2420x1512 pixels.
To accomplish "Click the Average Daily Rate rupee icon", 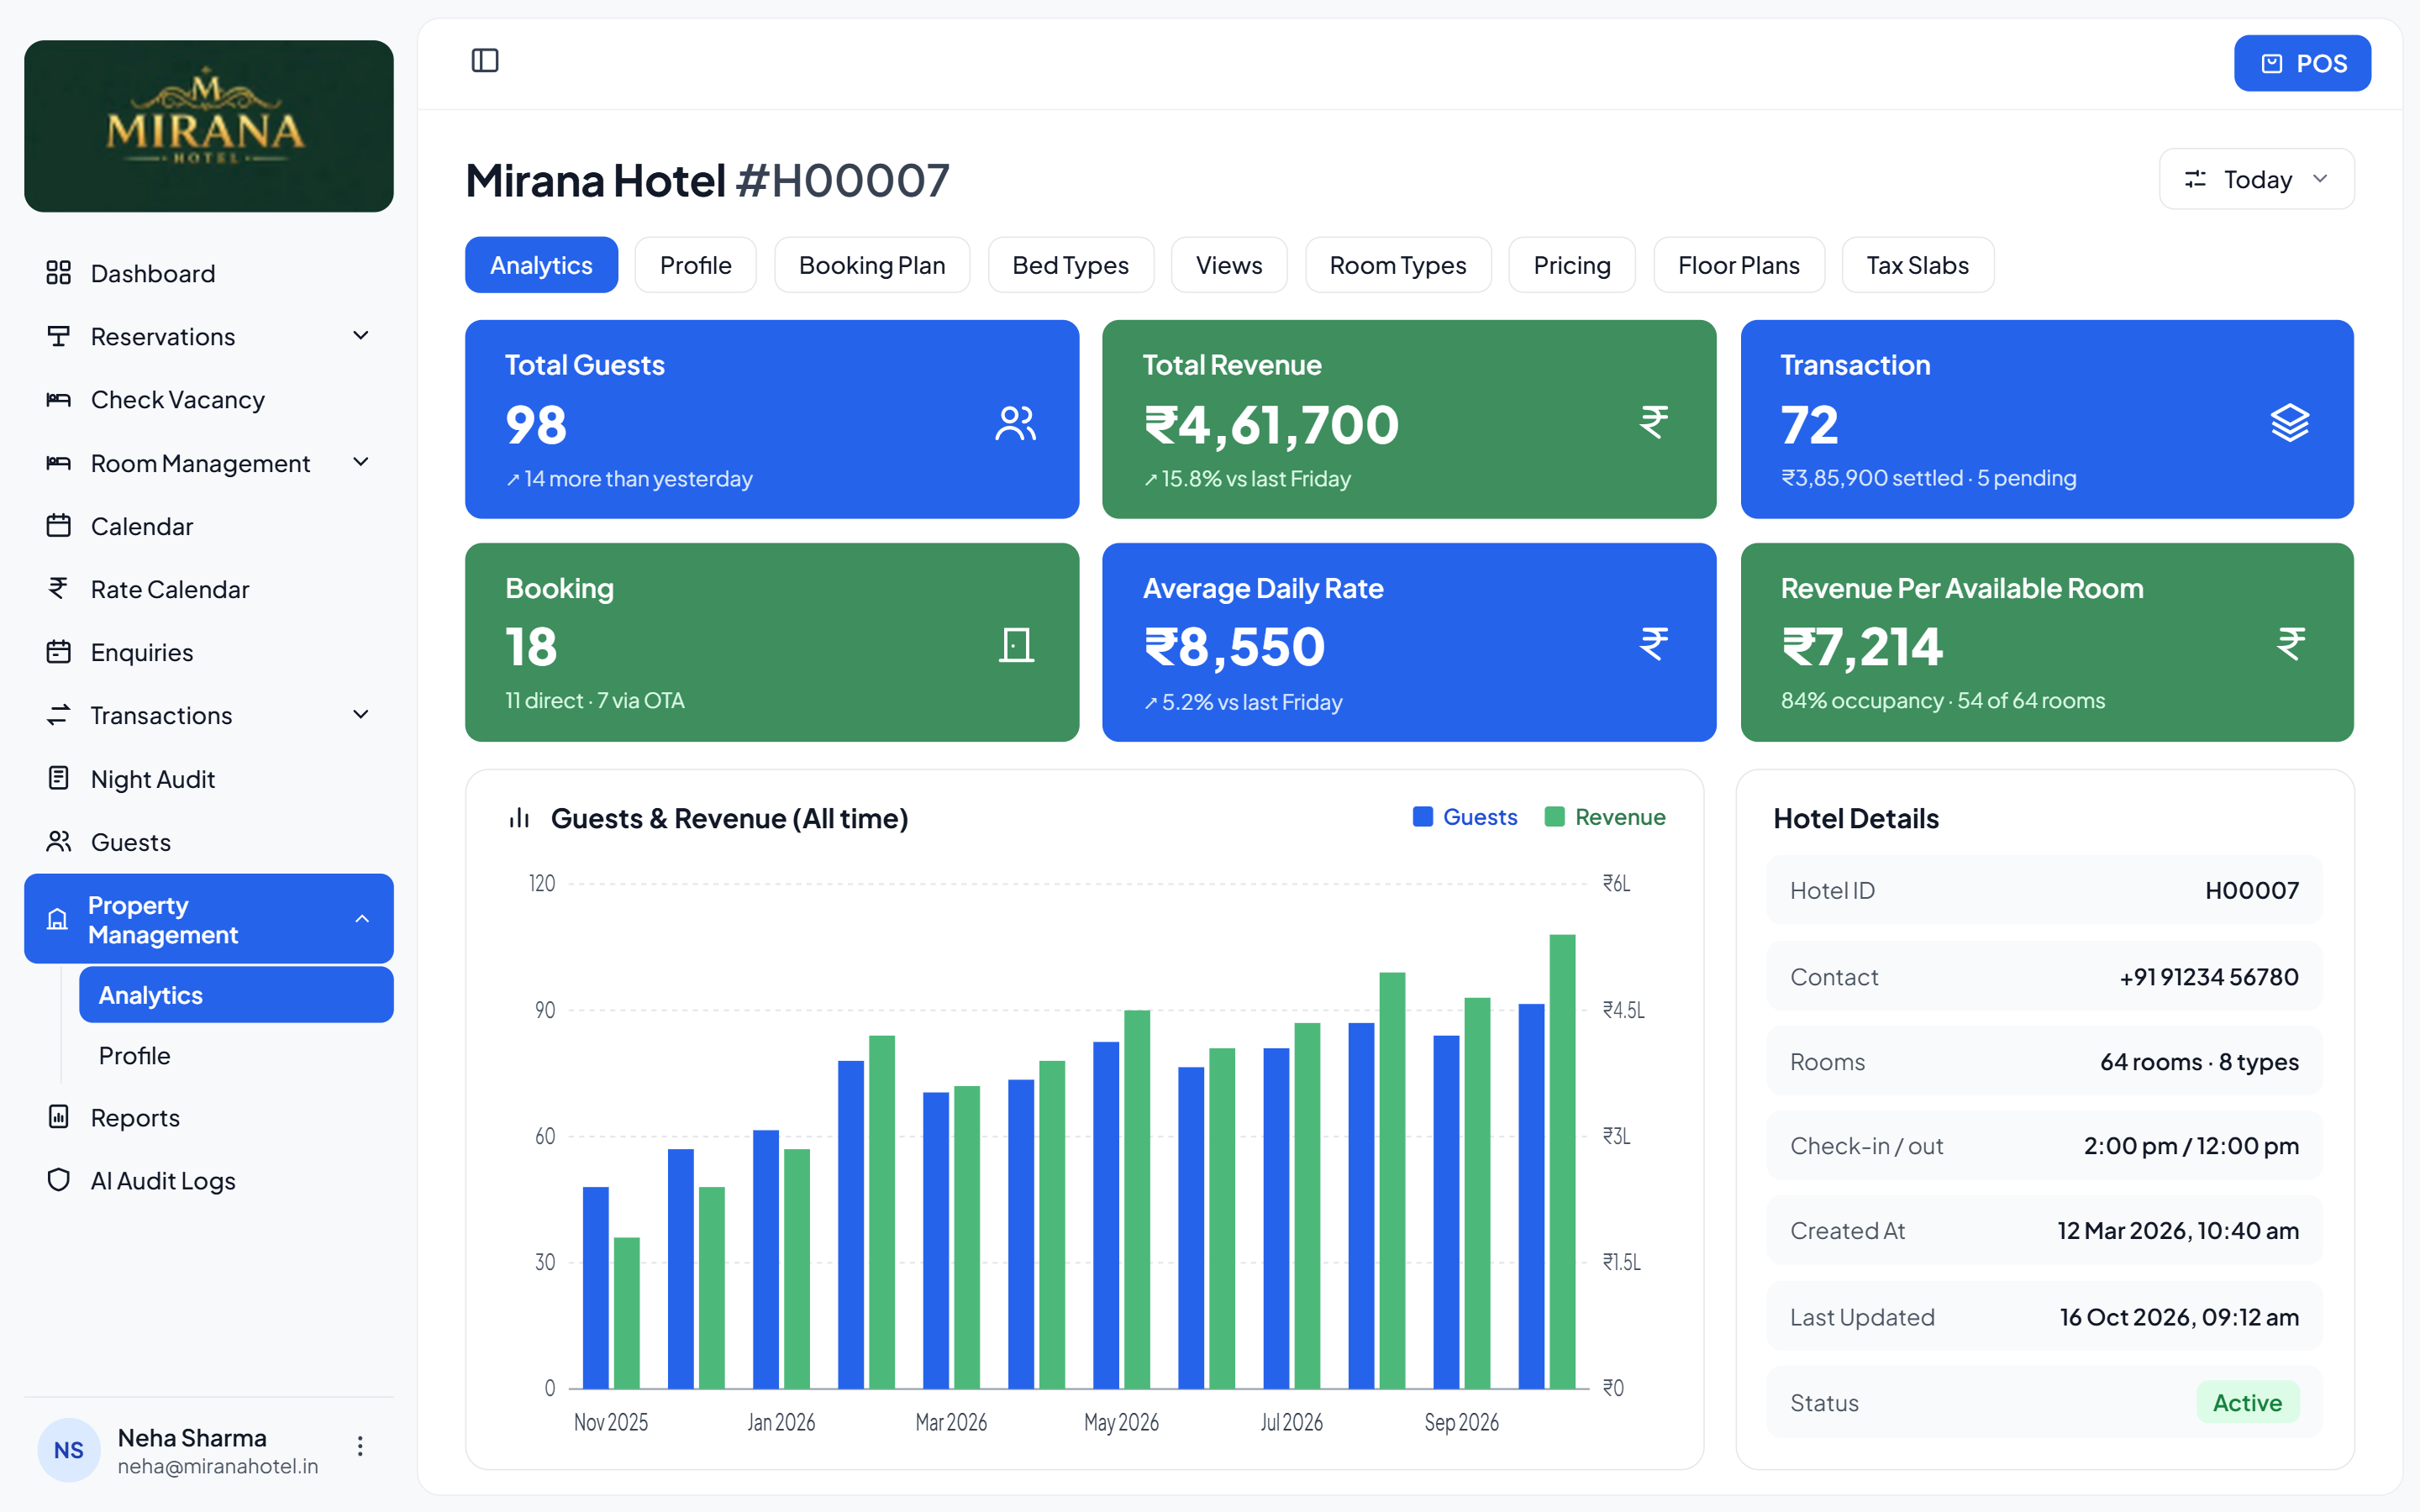I will pos(1654,644).
